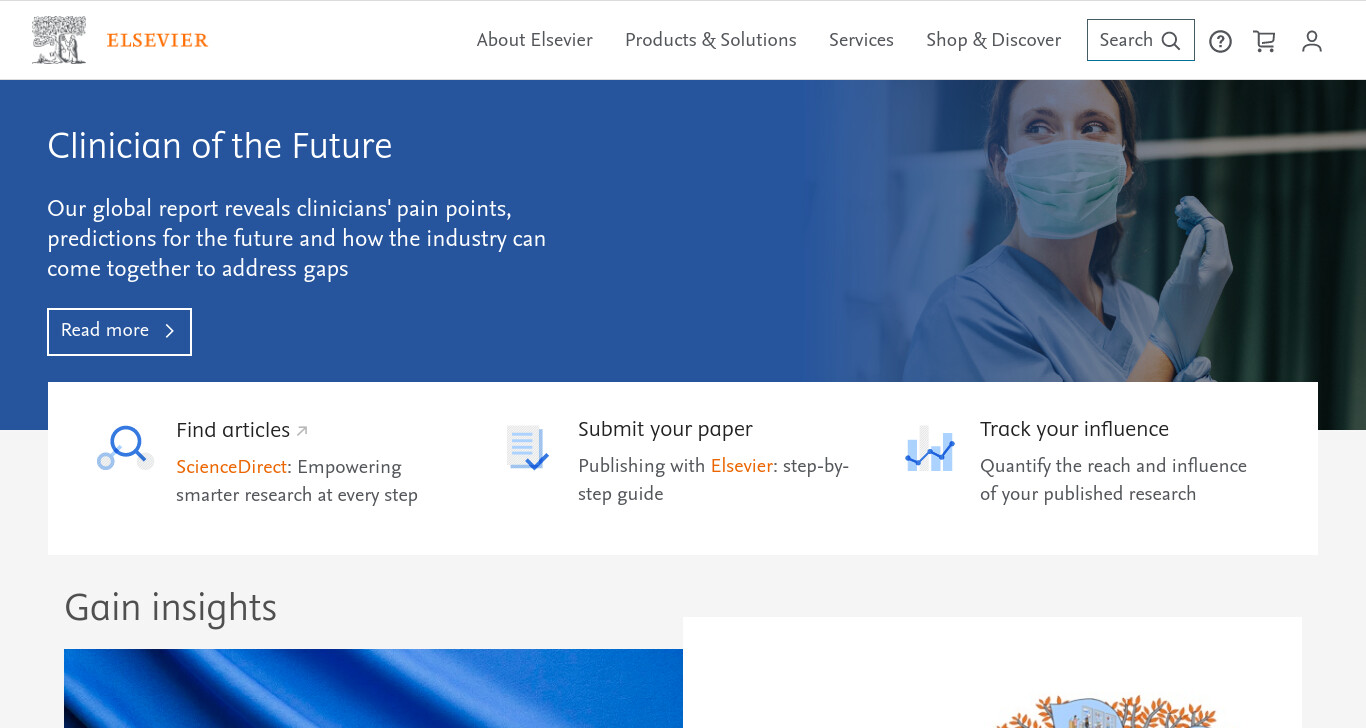This screenshot has width=1366, height=728.
Task: Click the Gain insights heading
Action: (171, 608)
